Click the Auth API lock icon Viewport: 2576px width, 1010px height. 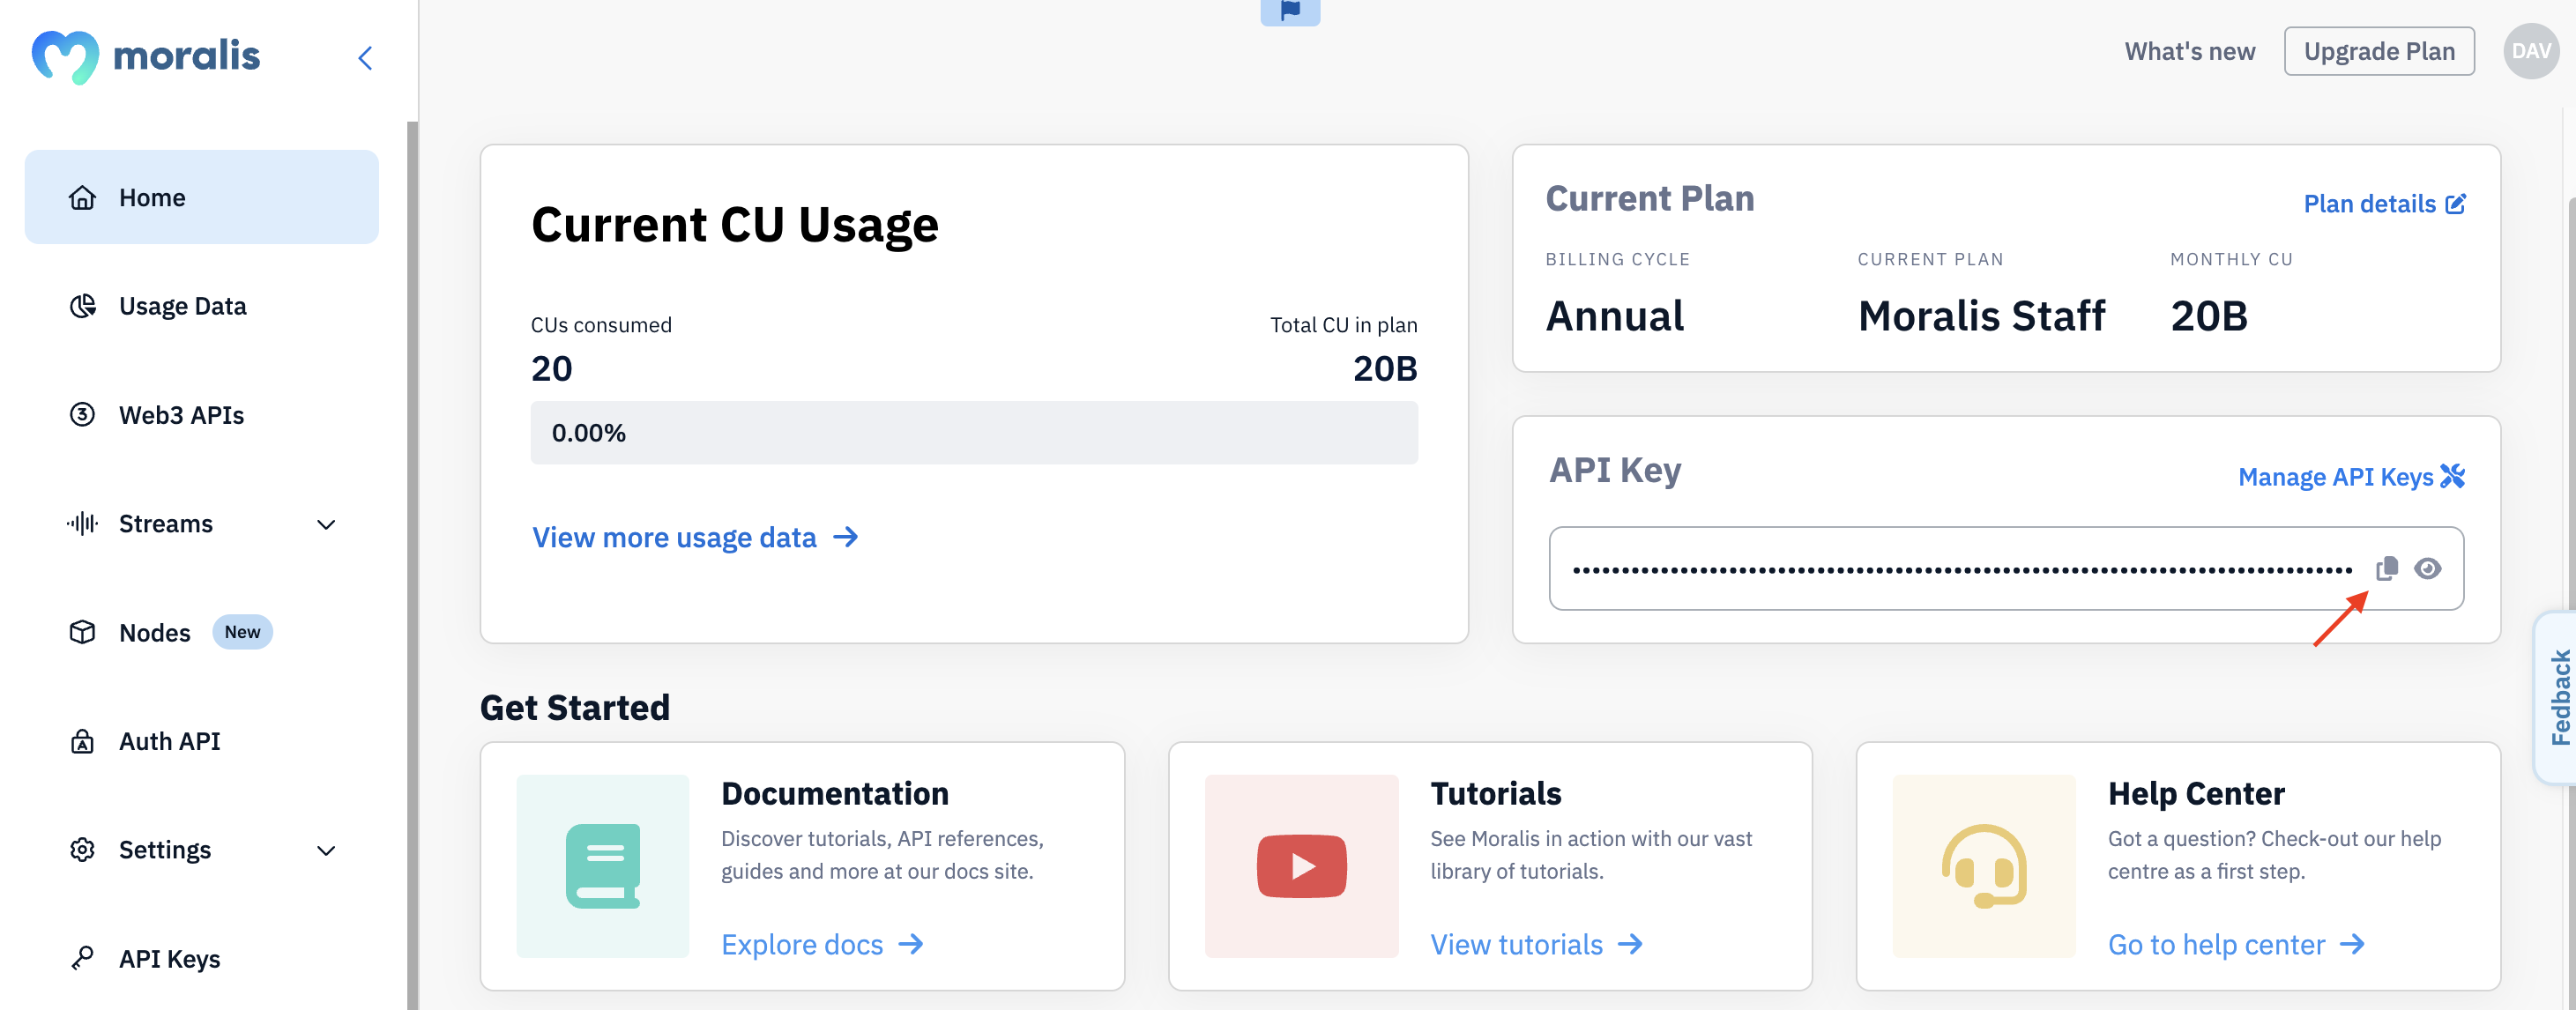coord(82,741)
